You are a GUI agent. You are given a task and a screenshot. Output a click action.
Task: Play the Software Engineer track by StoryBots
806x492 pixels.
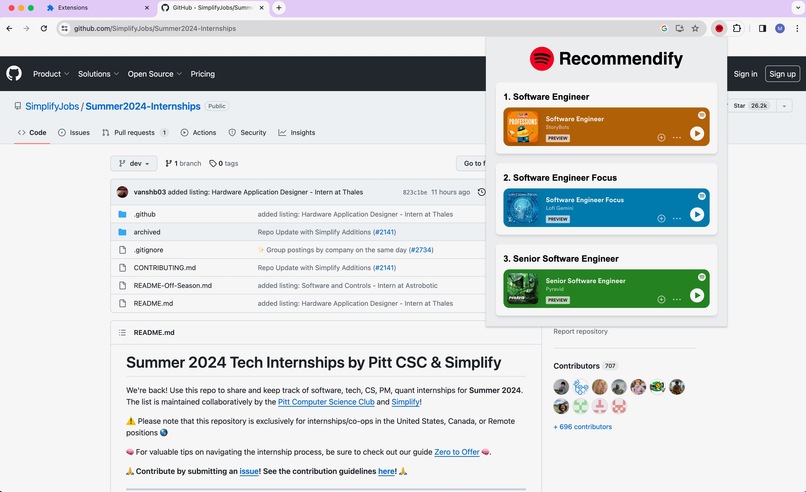click(x=697, y=134)
